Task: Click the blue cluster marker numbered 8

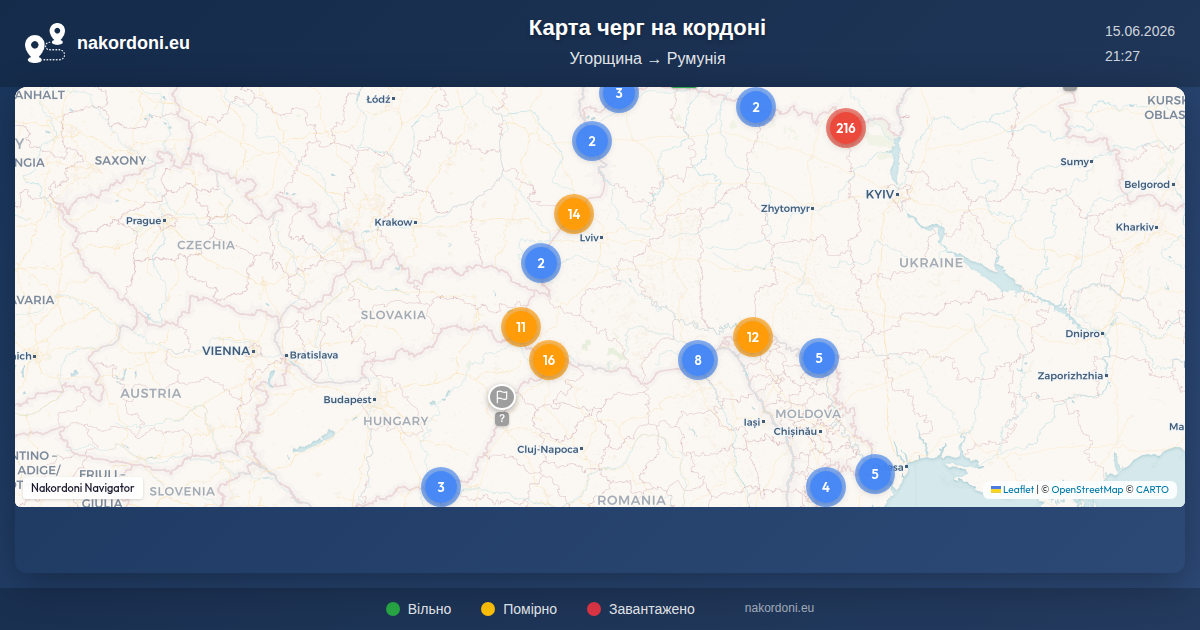Action: 698,360
